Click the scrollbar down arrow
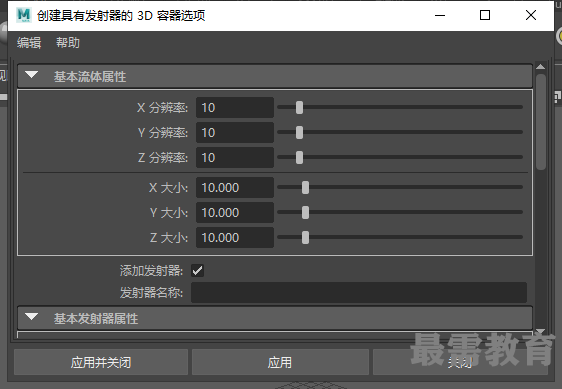 540,331
